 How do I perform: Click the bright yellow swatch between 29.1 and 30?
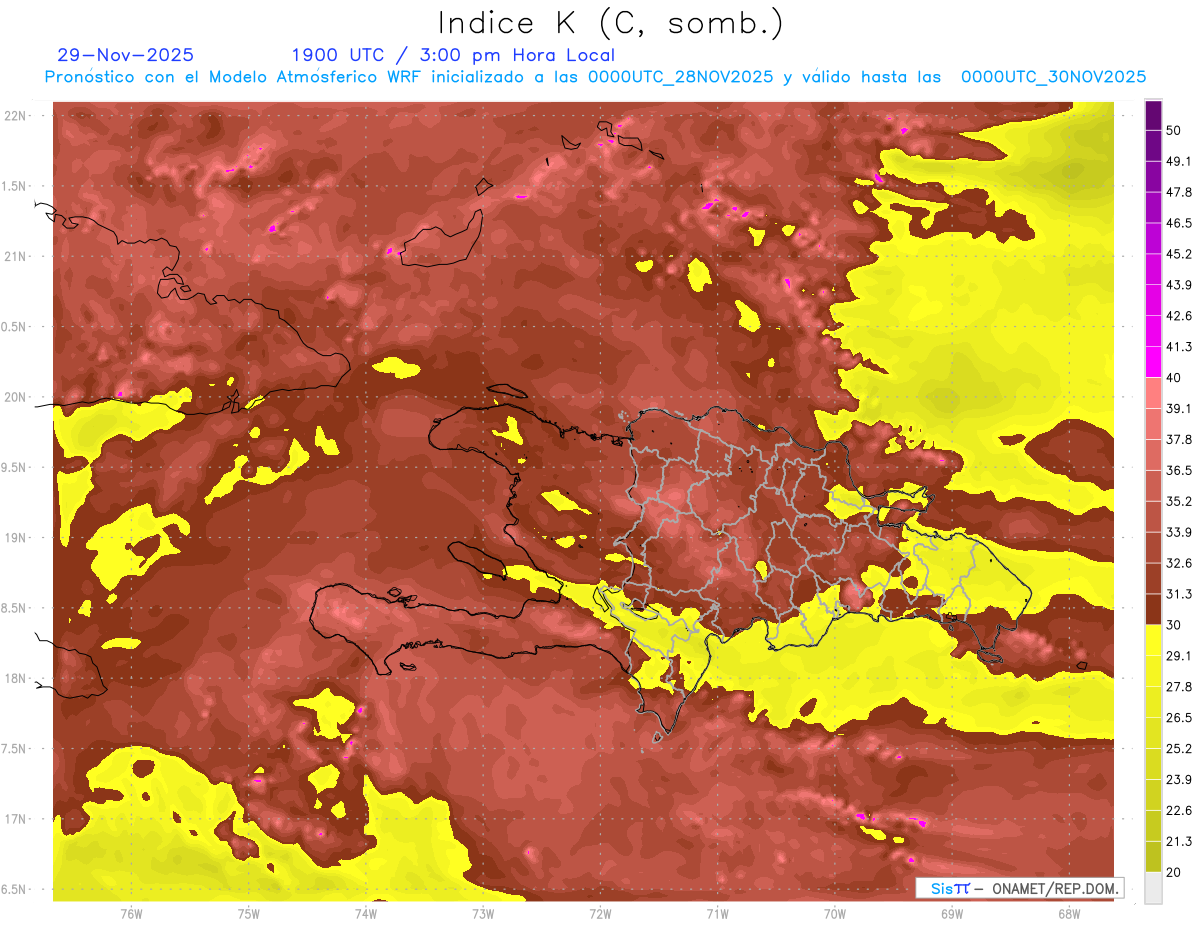[1153, 640]
